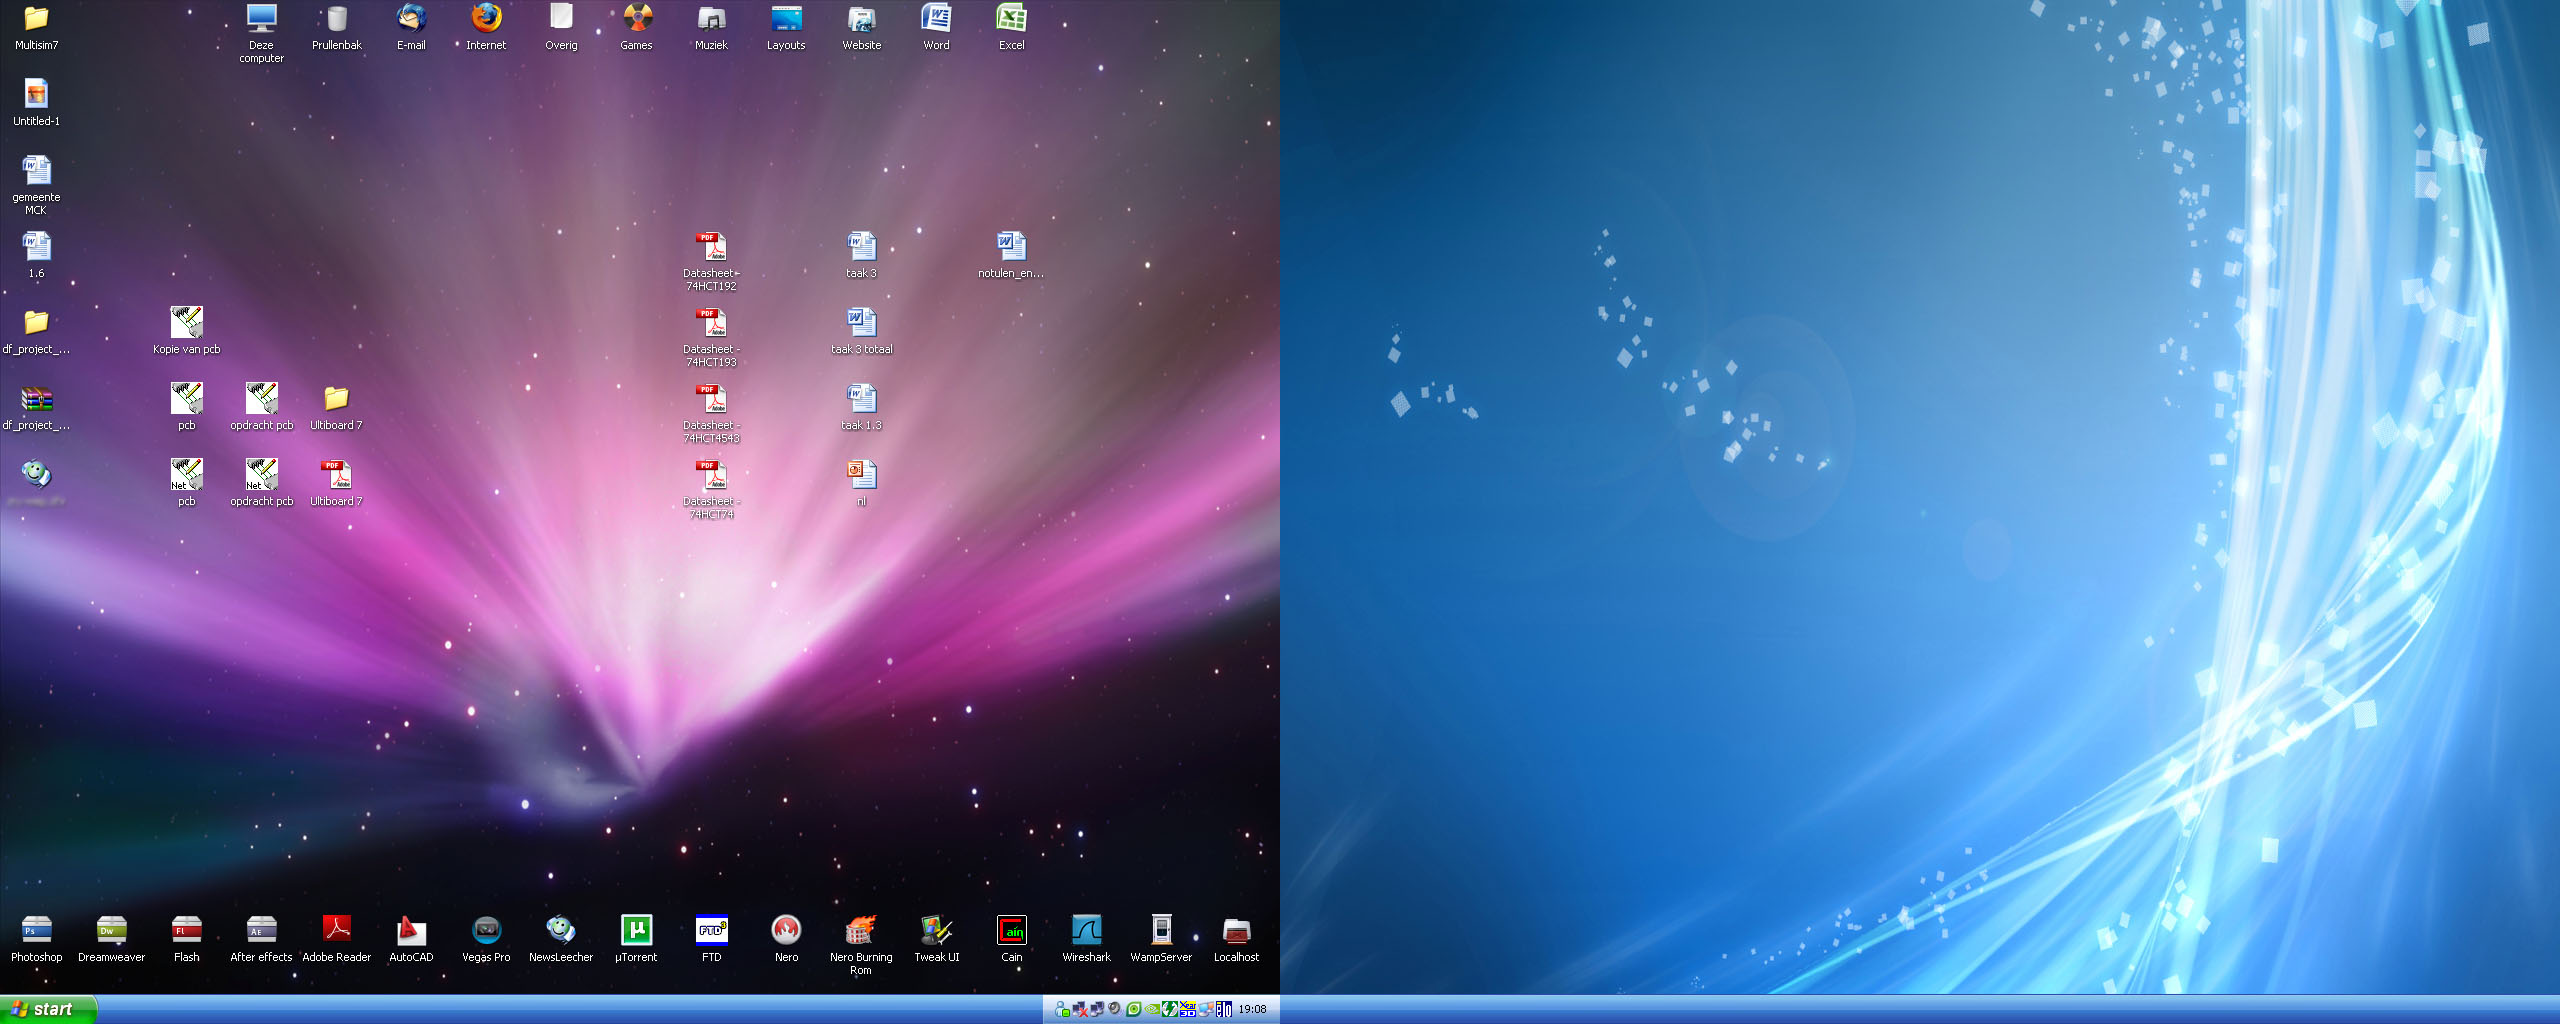The width and height of the screenshot is (2560, 1024).
Task: Select the Ultiboard 7 PDF file
Action: [336, 483]
